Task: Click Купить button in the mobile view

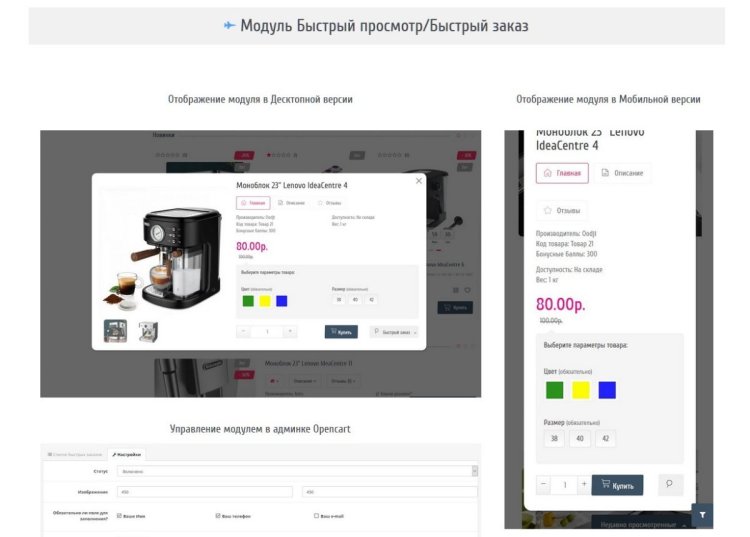Action: (617, 485)
